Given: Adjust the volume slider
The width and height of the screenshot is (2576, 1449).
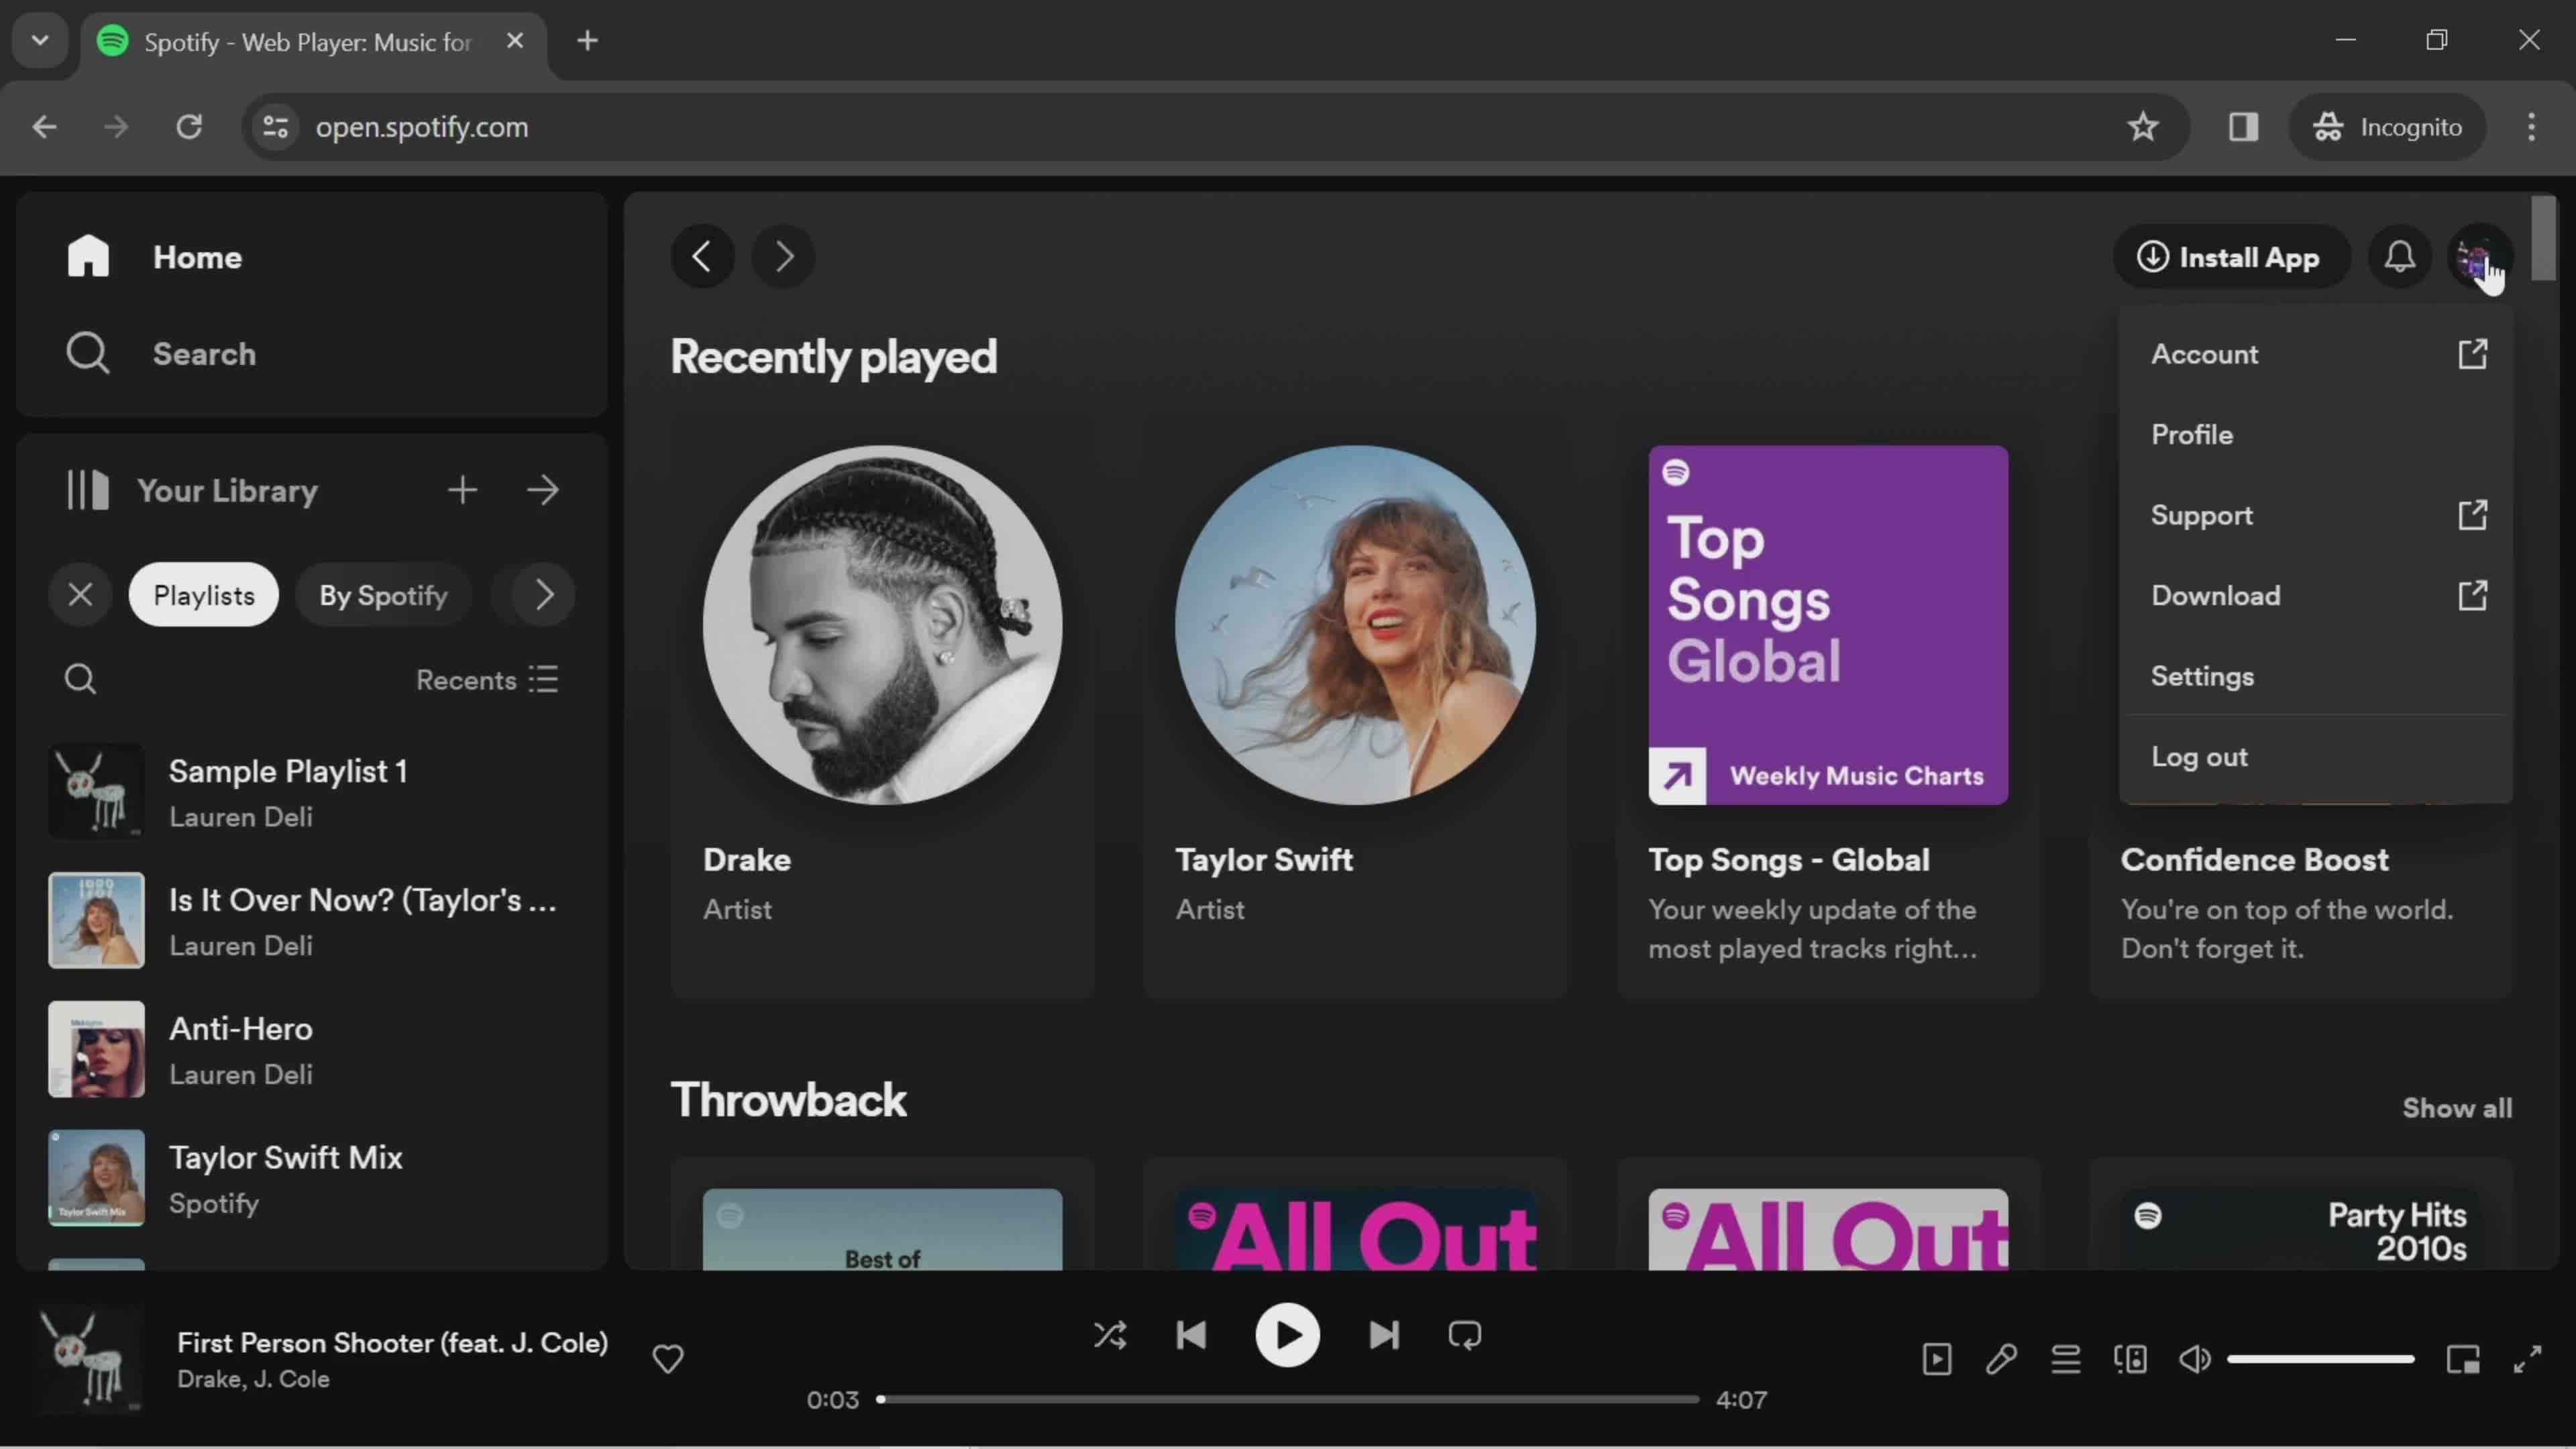Looking at the screenshot, I should click(2320, 1359).
